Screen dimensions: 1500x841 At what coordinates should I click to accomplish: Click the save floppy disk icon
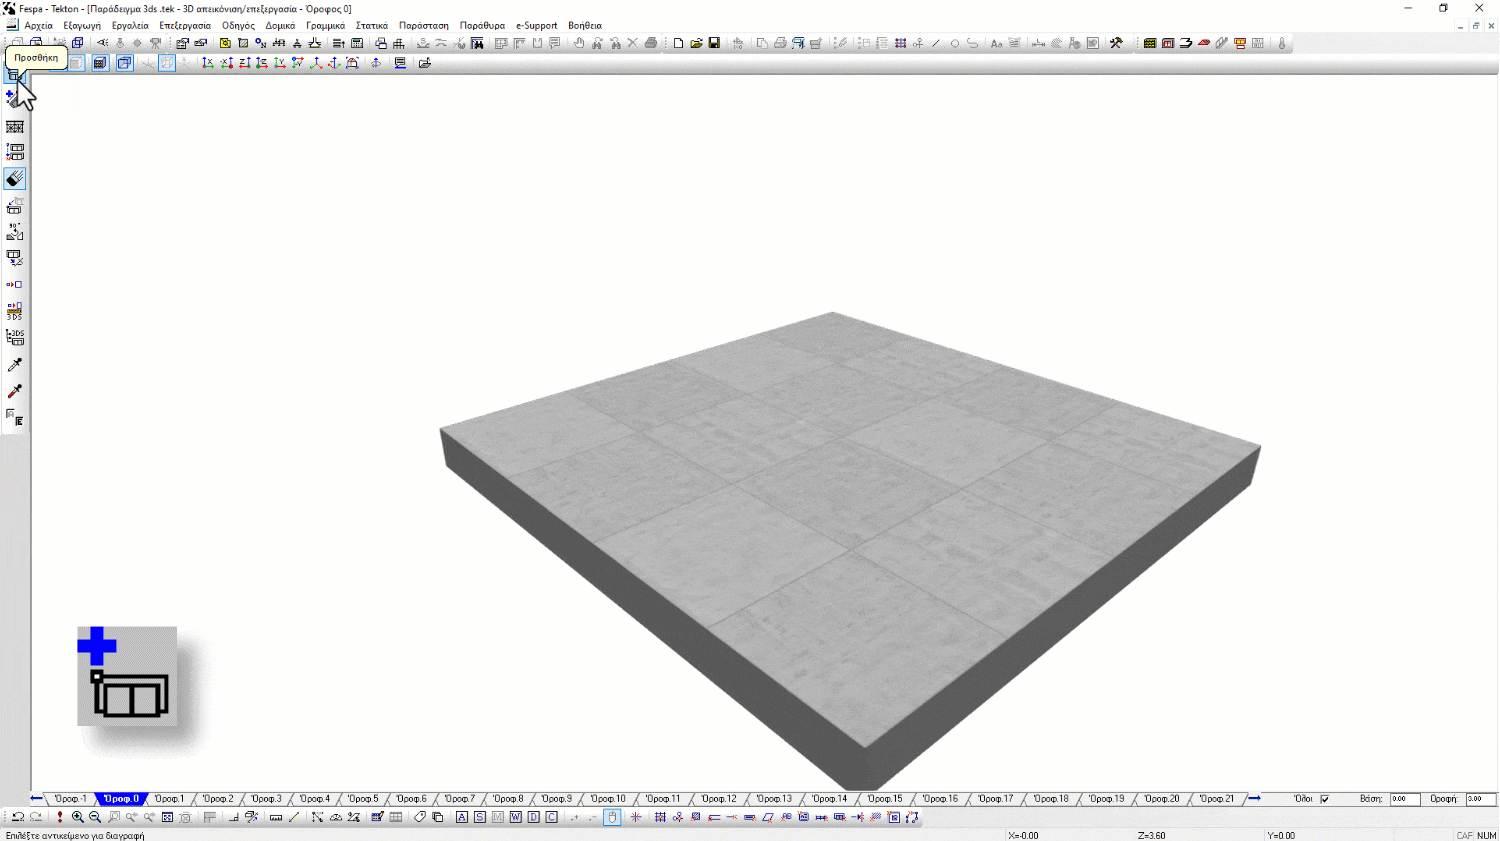pyautogui.click(x=714, y=43)
